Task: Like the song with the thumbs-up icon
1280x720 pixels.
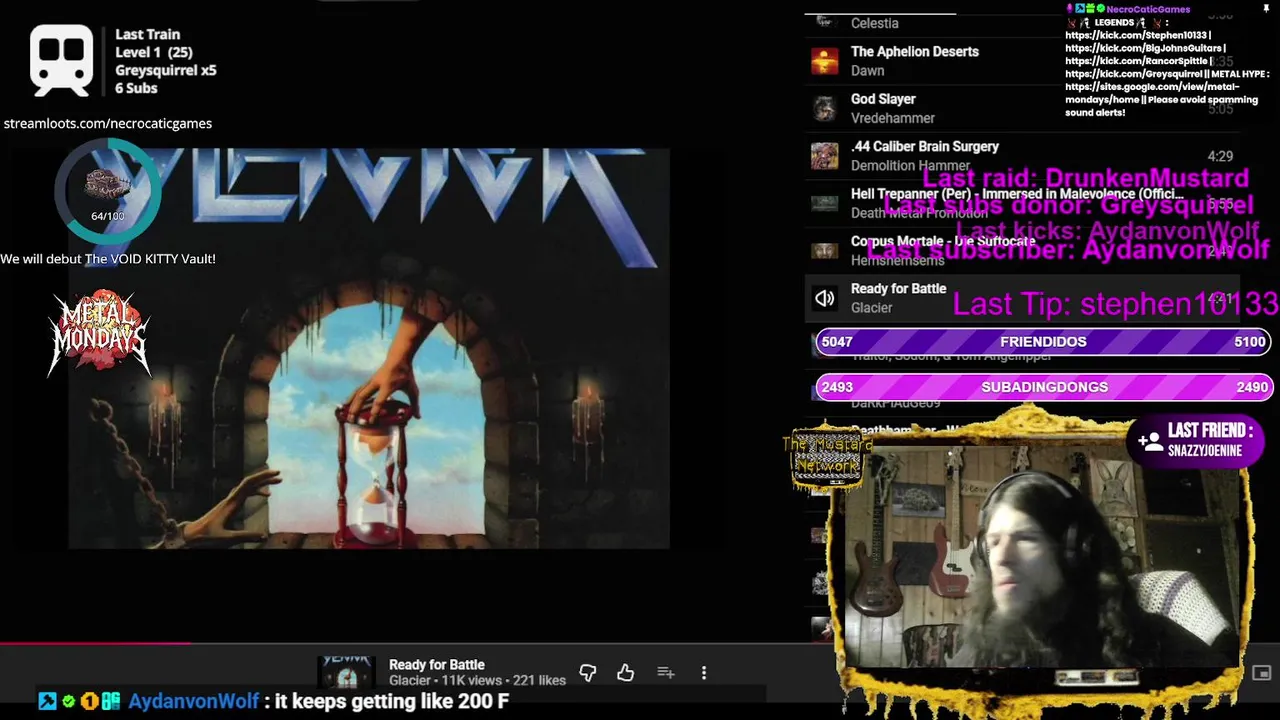Action: click(626, 673)
